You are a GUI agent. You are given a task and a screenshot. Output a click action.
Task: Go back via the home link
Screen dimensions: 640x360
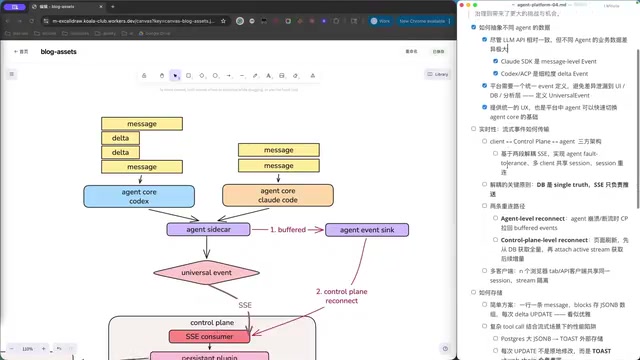[x=21, y=51]
